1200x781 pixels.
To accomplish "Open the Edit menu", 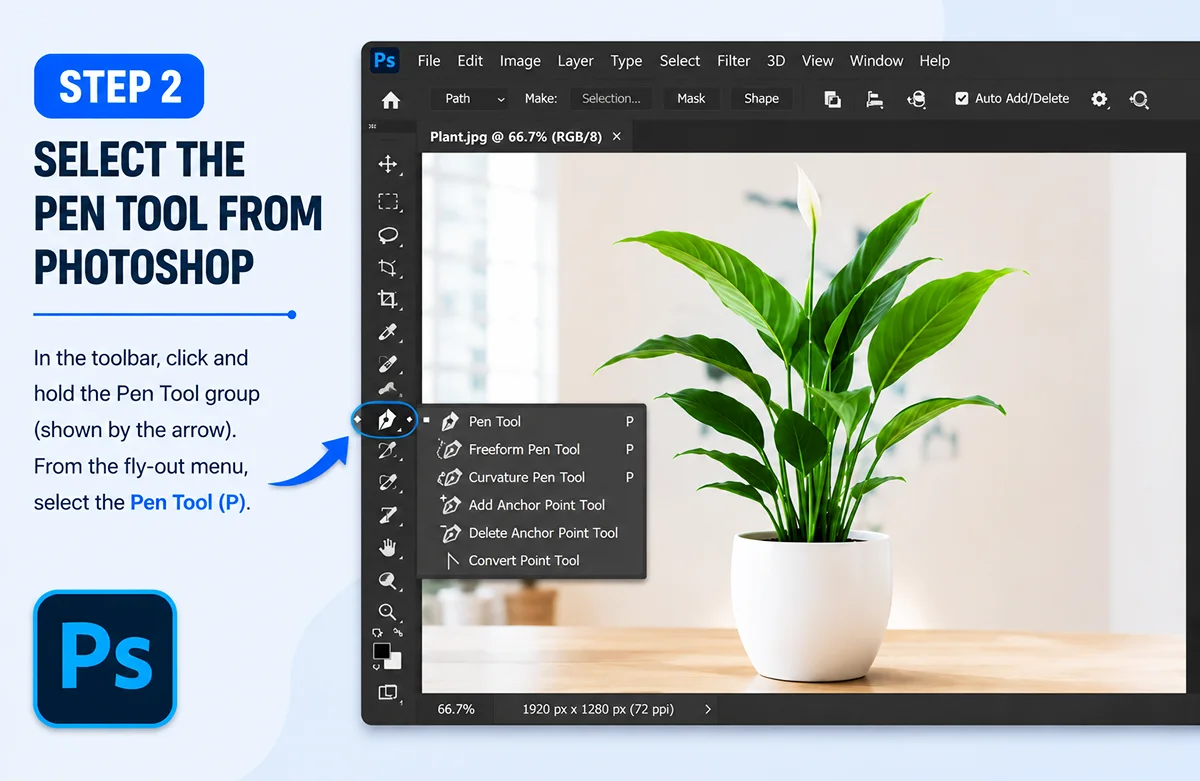I will [470, 61].
